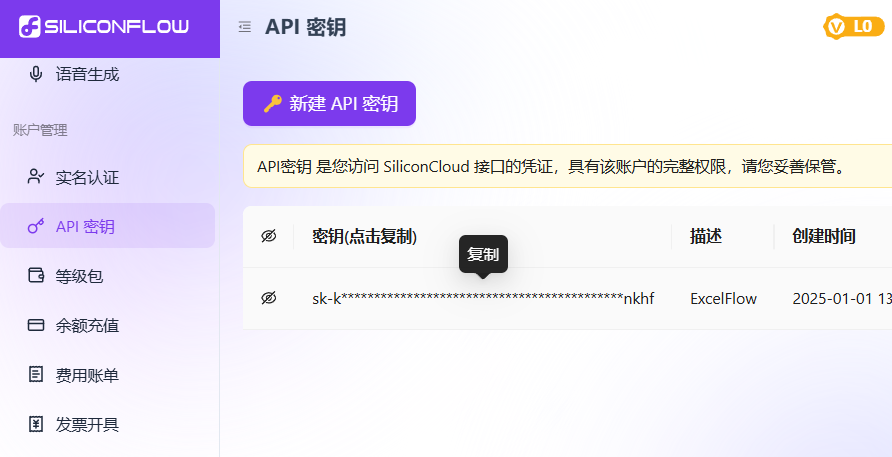Click the key icon in the 新建 button

pos(272,104)
